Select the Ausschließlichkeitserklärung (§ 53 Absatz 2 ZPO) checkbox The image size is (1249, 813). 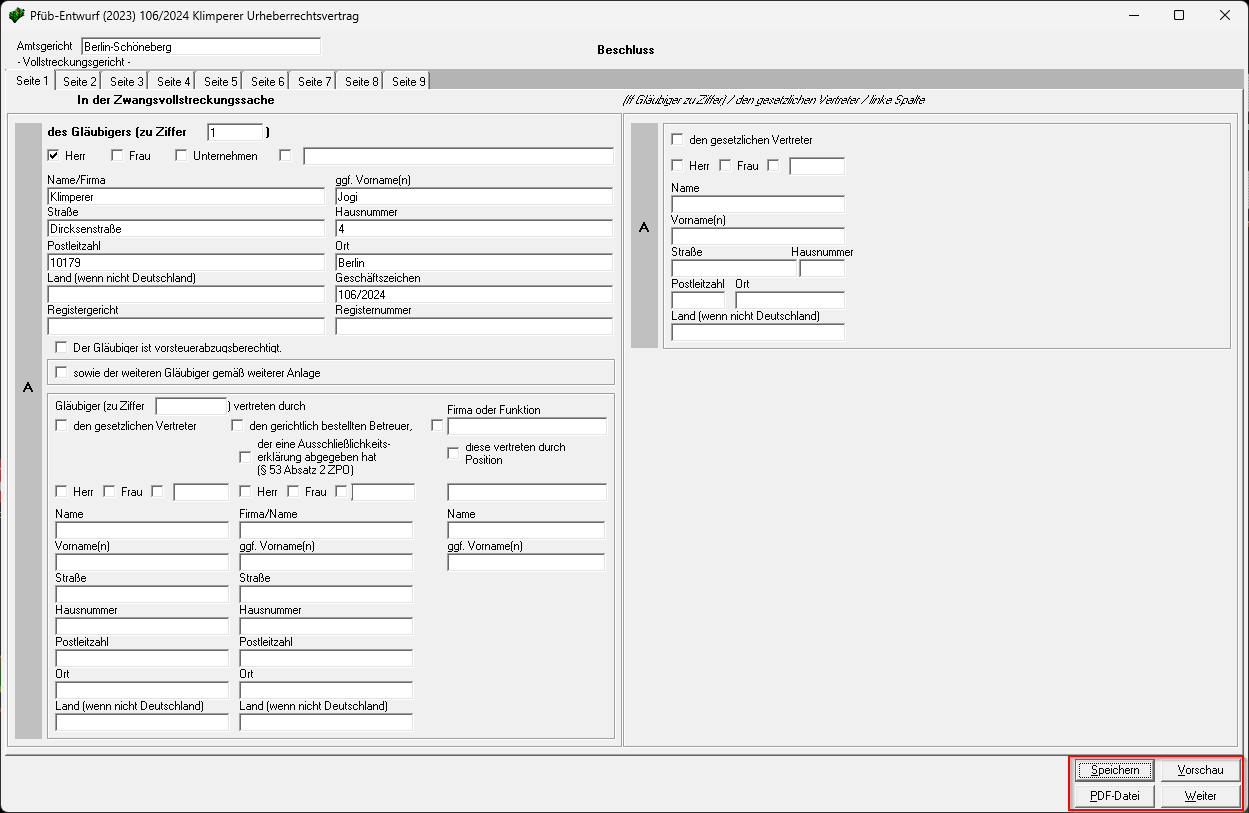coord(246,457)
